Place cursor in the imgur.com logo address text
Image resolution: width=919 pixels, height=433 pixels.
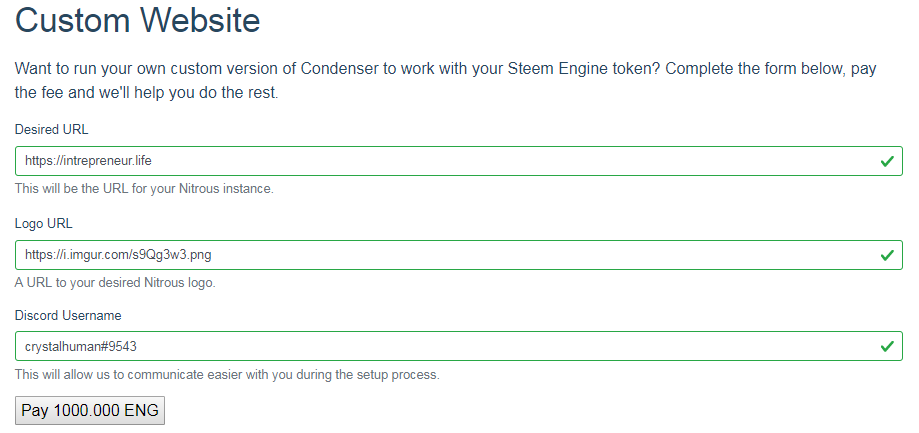[118, 255]
